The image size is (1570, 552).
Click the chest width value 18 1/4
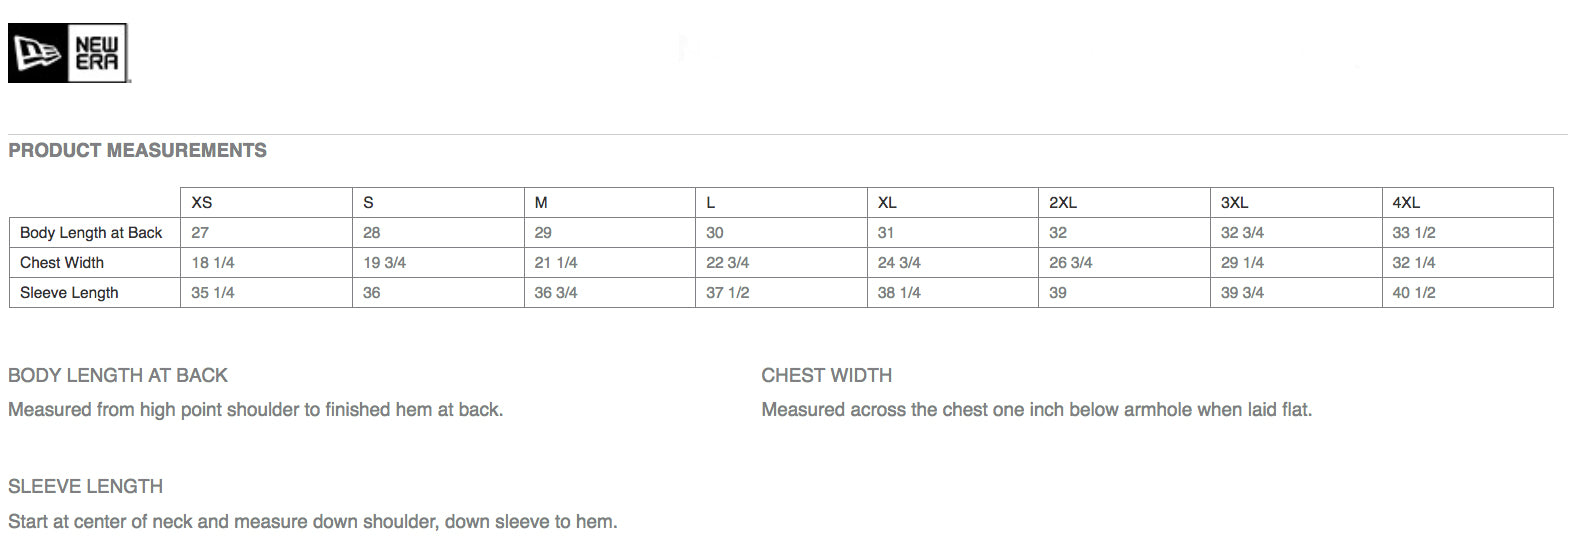[x=213, y=262]
